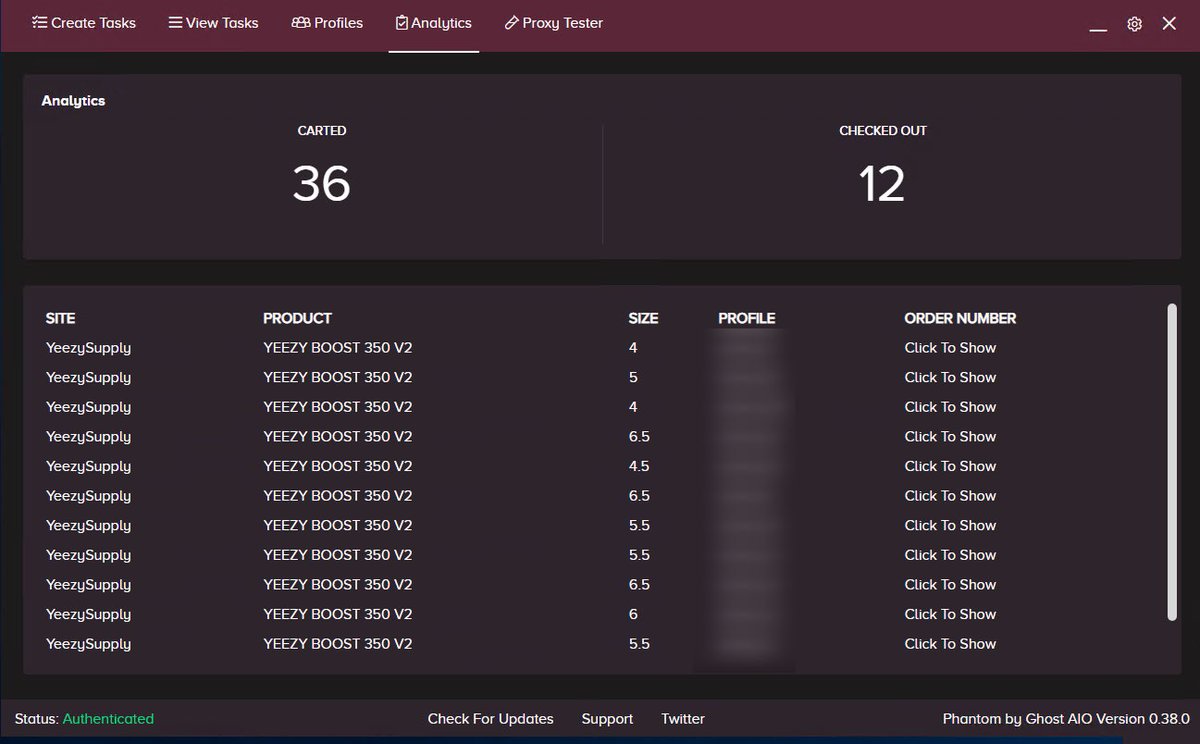This screenshot has width=1200, height=744.
Task: Minimize the Phantom window
Action: tap(1098, 30)
